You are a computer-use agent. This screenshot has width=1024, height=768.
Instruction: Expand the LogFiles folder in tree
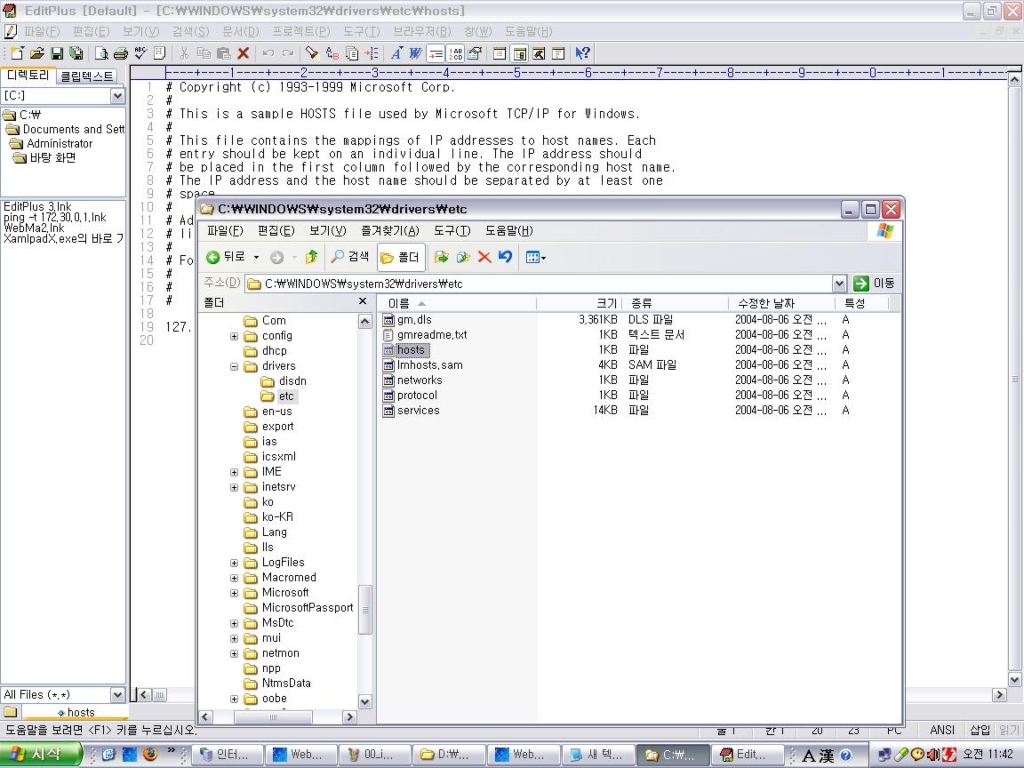click(234, 562)
